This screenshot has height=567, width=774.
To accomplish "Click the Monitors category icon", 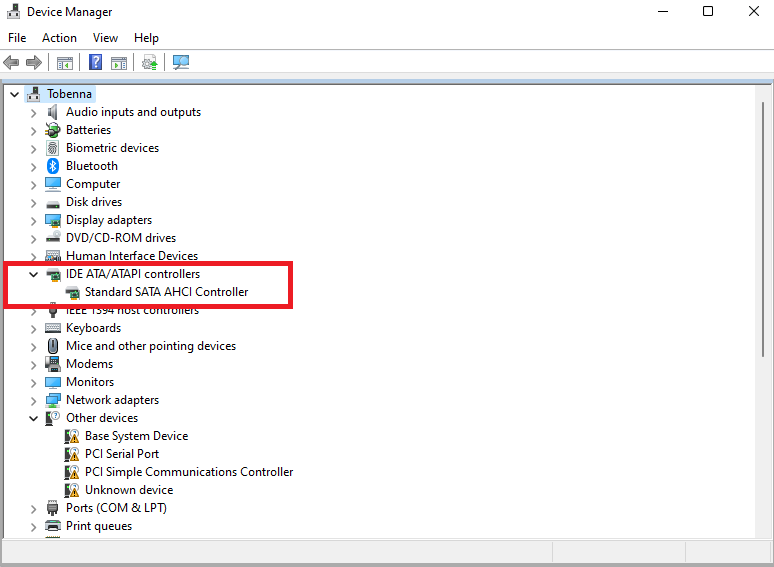I will coord(53,382).
